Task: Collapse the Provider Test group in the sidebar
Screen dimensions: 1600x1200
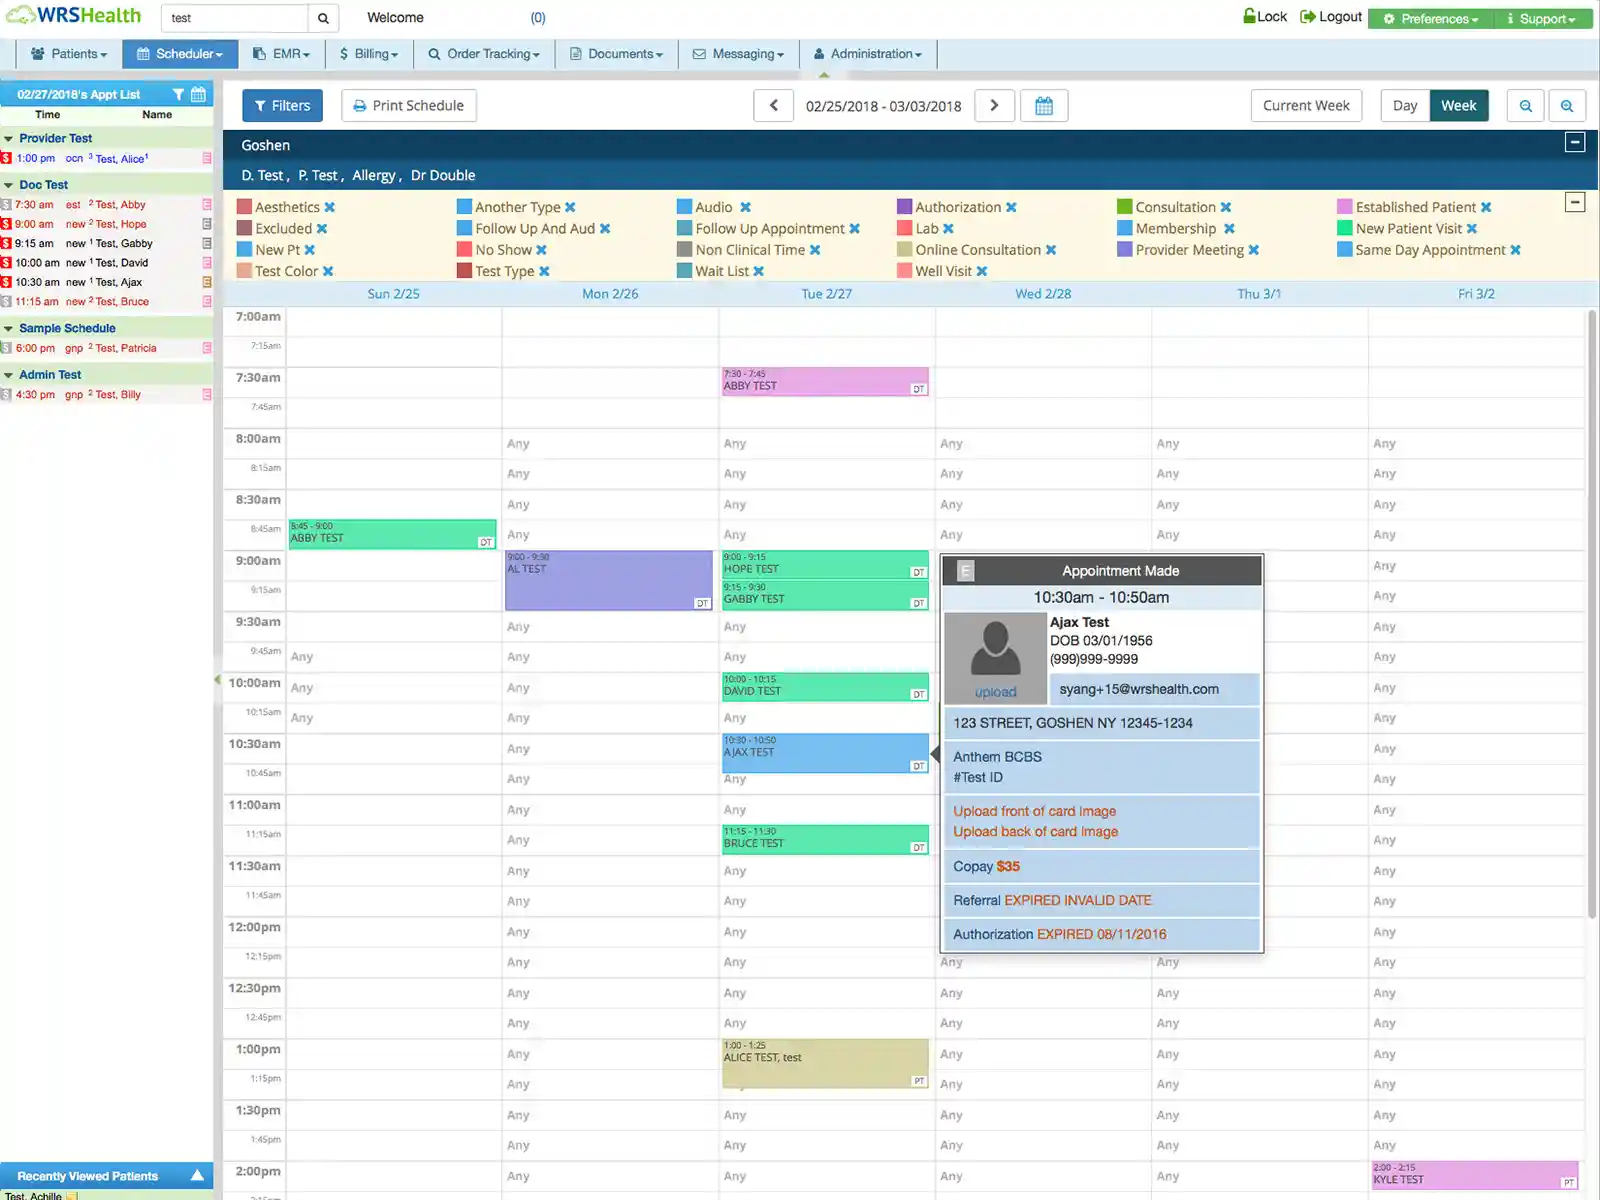Action: [10, 138]
